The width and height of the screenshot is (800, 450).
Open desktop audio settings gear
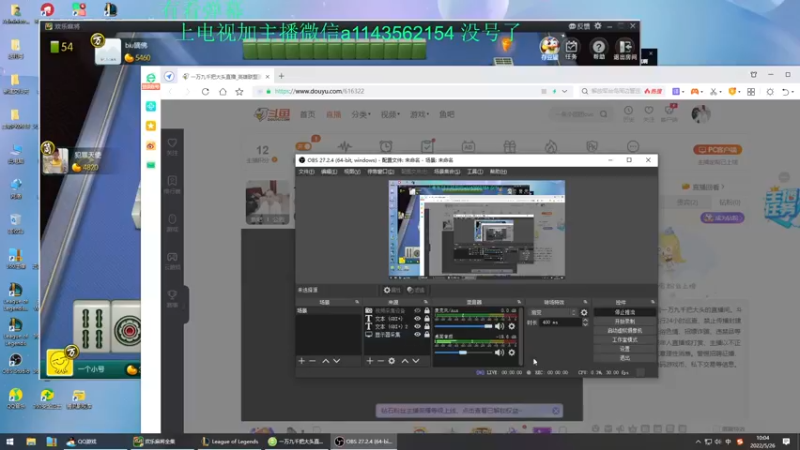(x=512, y=352)
